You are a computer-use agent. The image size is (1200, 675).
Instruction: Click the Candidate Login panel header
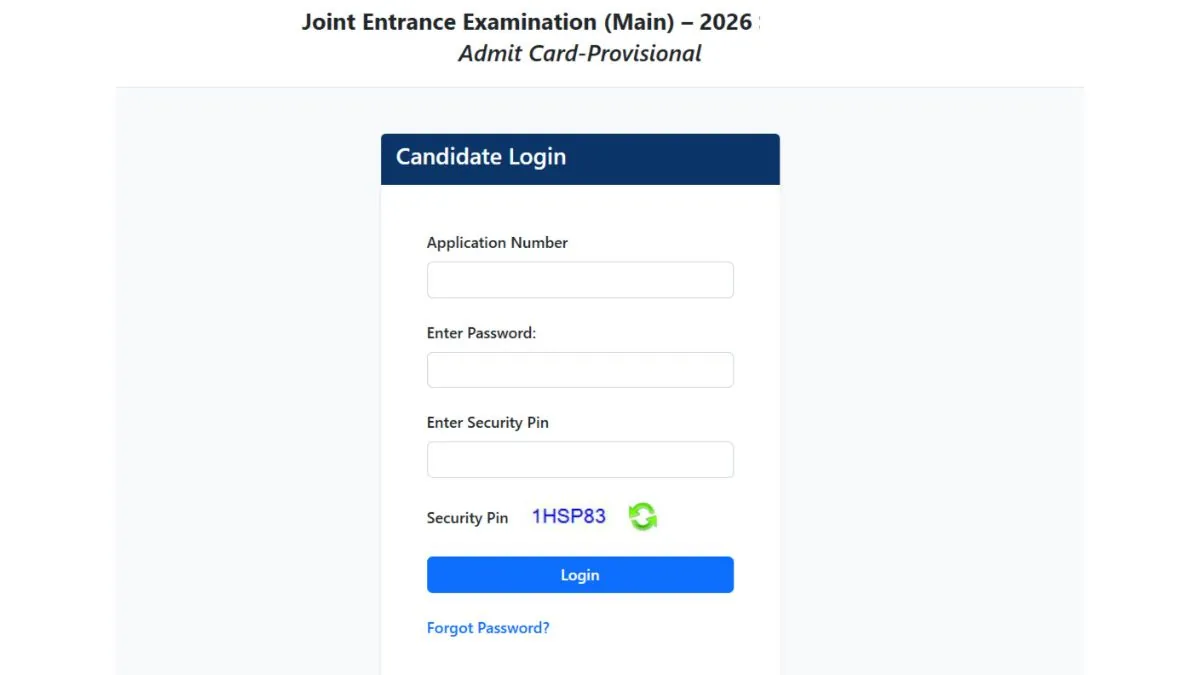[481, 157]
